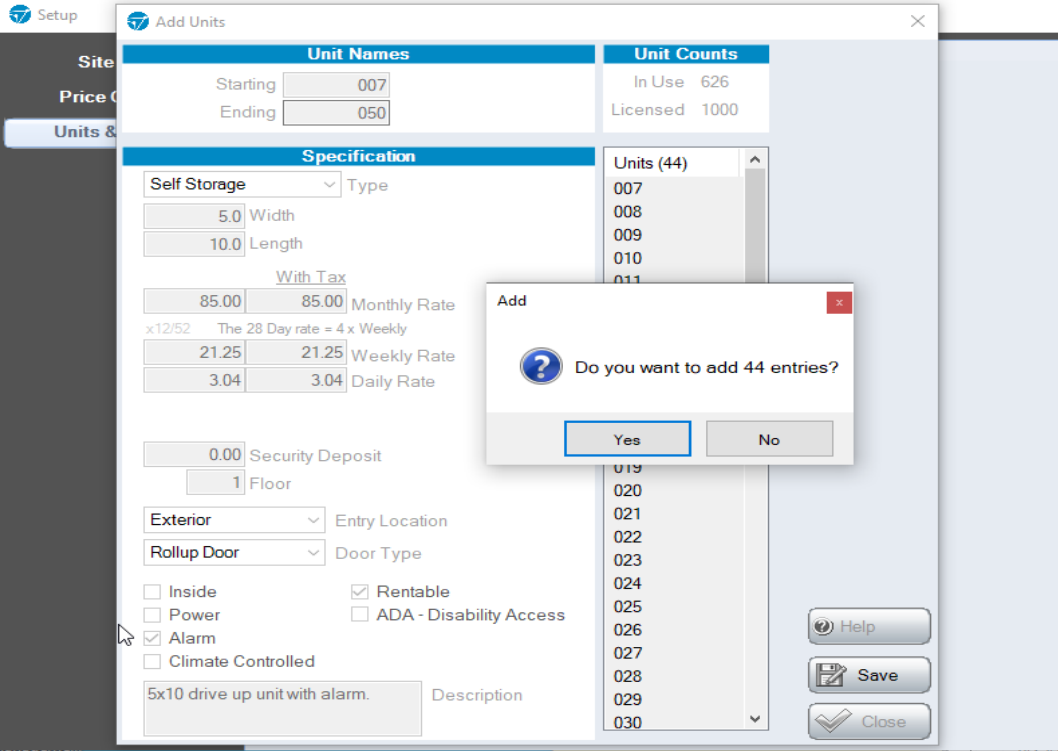Click the Description text box

coord(282,708)
